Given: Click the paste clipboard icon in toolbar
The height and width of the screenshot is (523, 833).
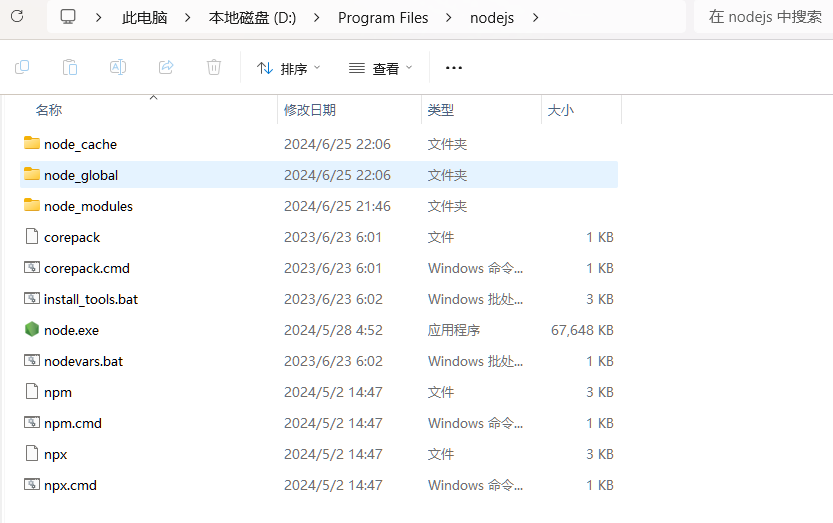Looking at the screenshot, I should coord(70,68).
